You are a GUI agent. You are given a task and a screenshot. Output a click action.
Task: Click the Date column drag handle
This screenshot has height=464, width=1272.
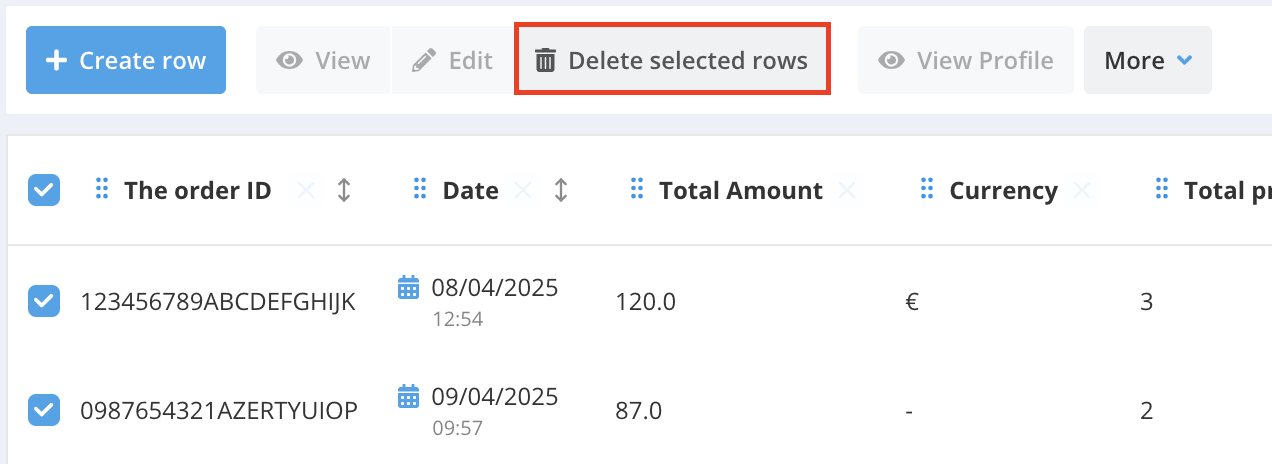(x=420, y=189)
